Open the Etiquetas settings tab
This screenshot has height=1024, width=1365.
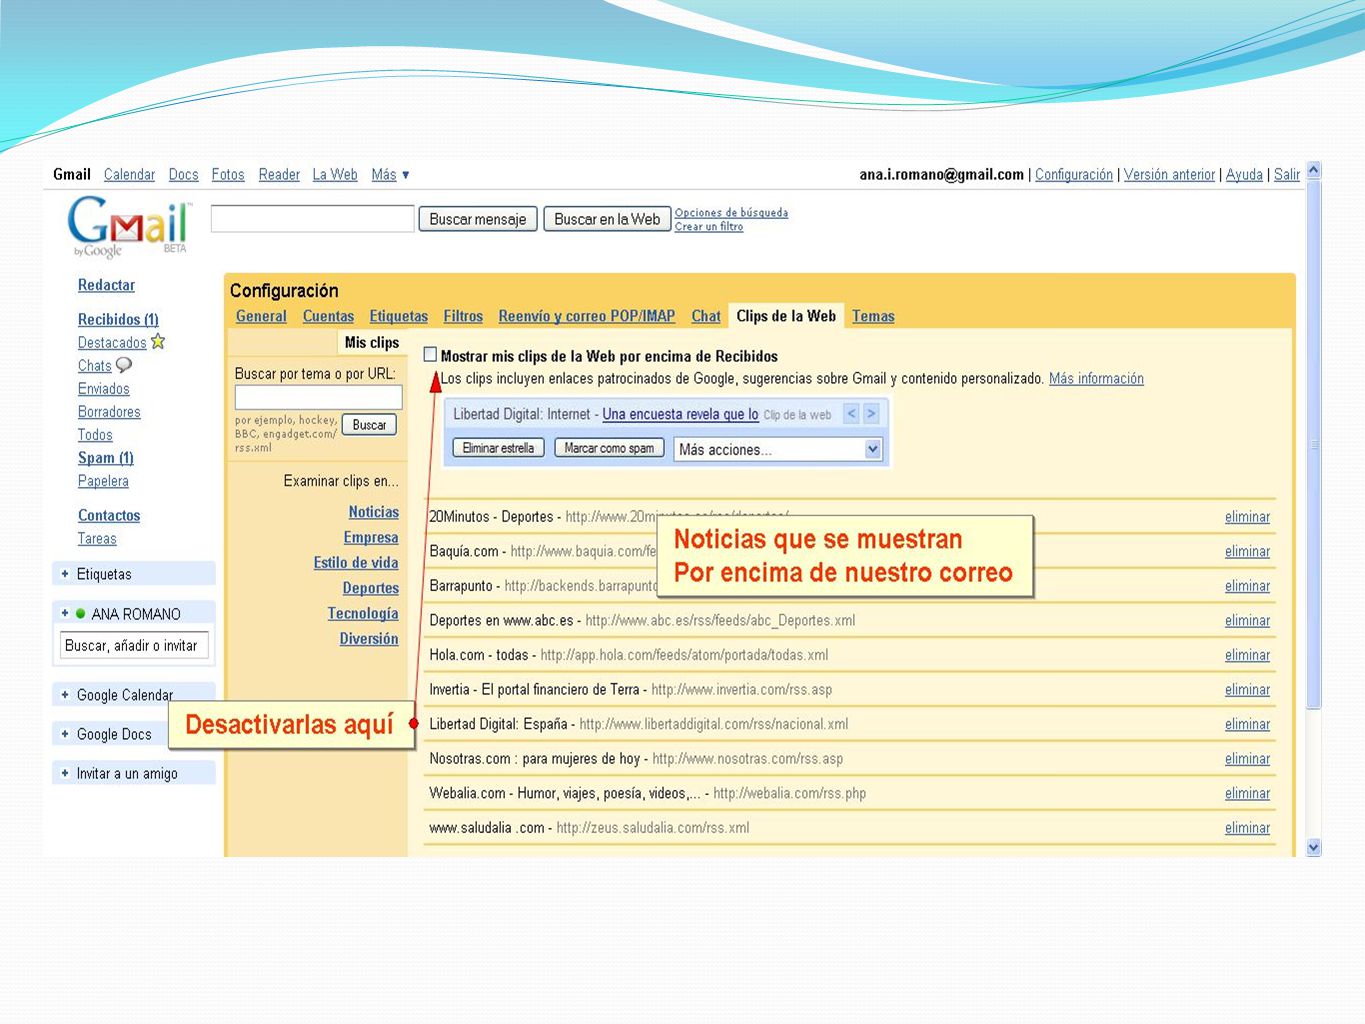(398, 316)
